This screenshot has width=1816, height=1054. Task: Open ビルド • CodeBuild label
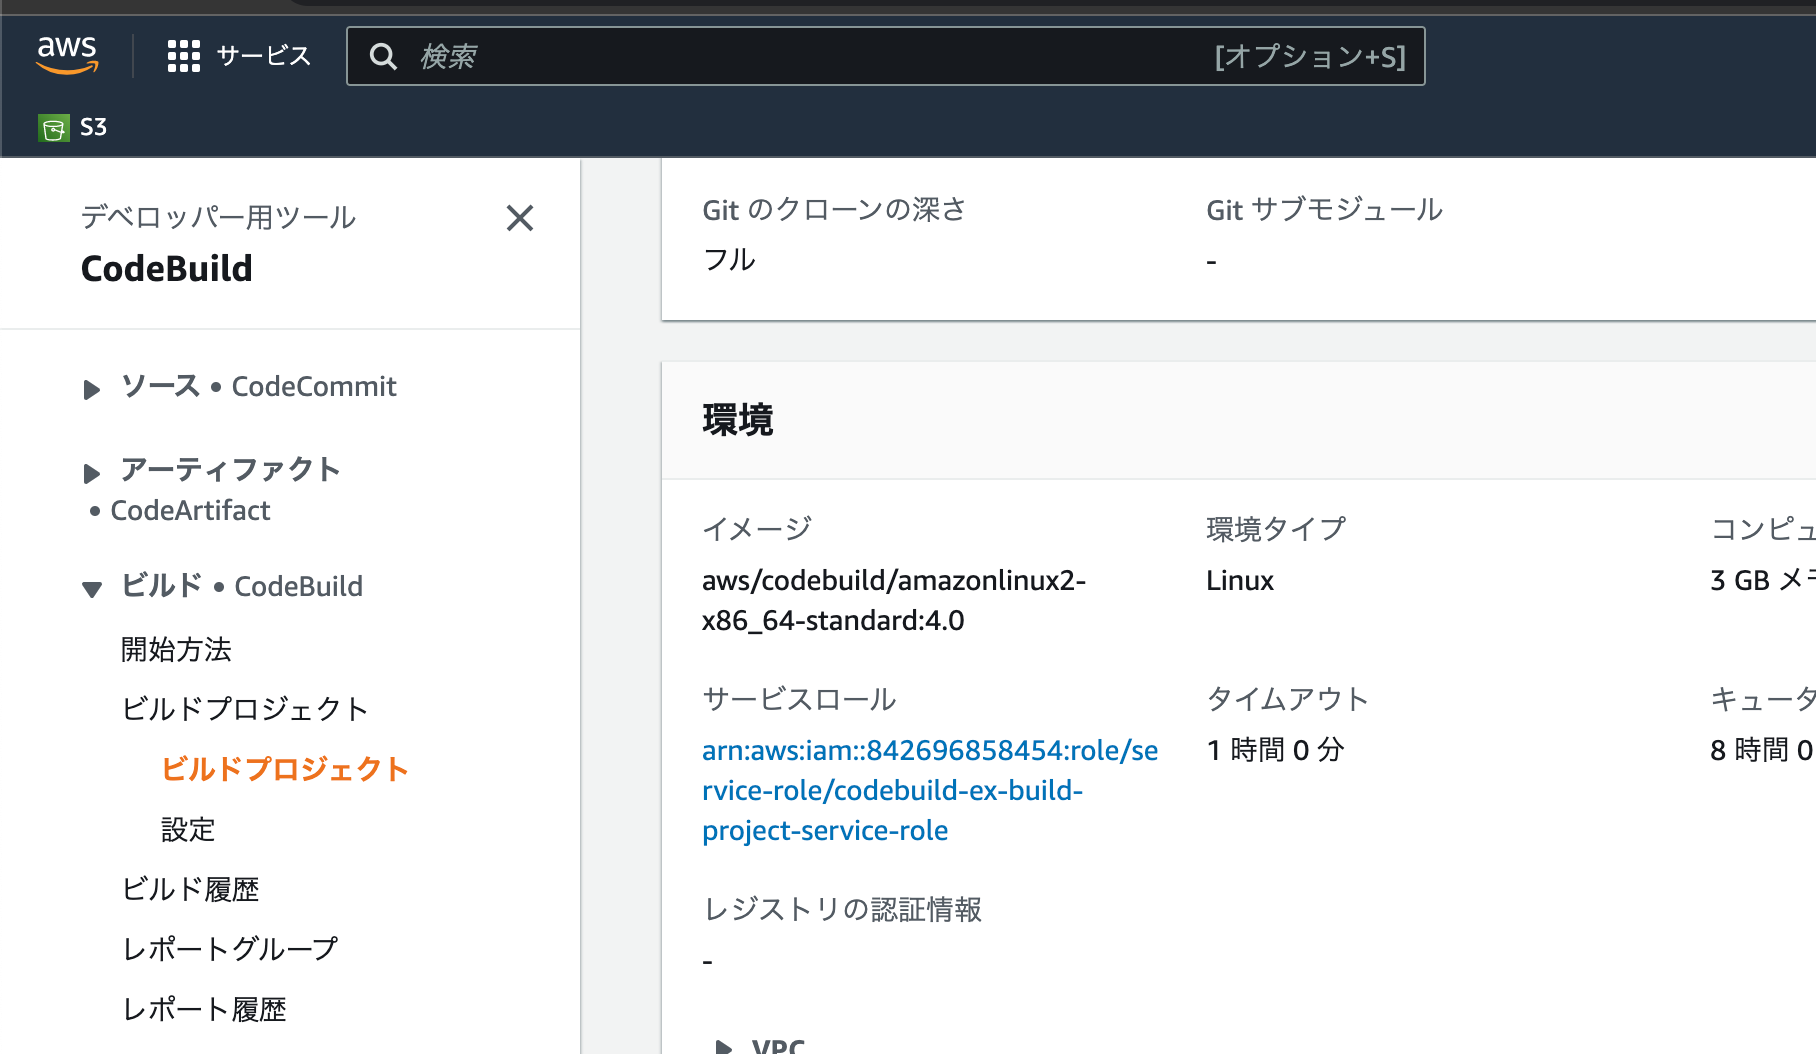pyautogui.click(x=242, y=586)
